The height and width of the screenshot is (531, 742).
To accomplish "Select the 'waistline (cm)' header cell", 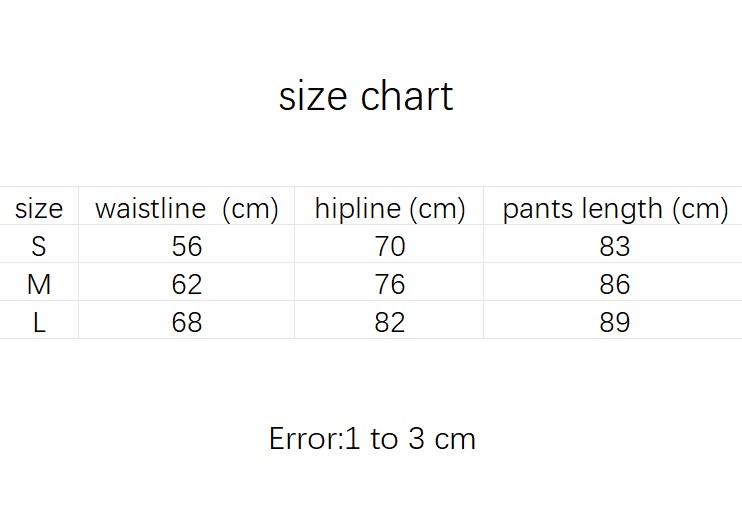I will click(186, 206).
